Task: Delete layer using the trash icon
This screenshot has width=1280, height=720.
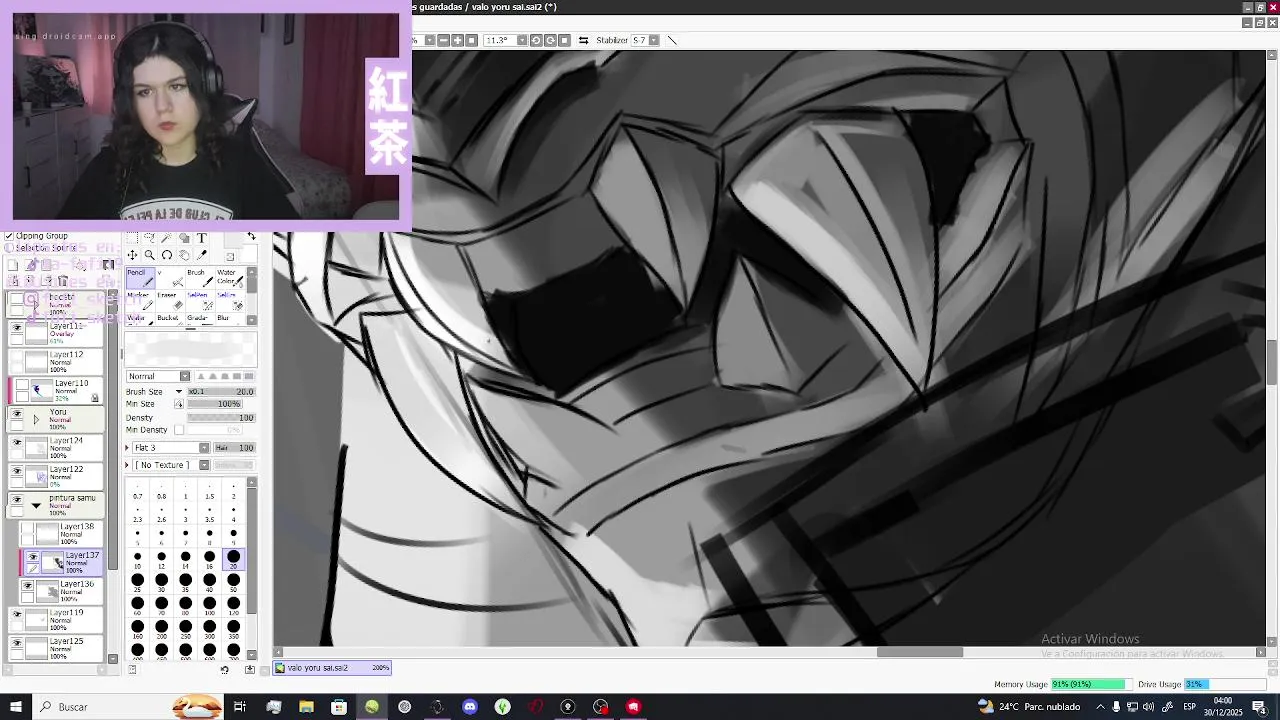Action: tap(64, 281)
